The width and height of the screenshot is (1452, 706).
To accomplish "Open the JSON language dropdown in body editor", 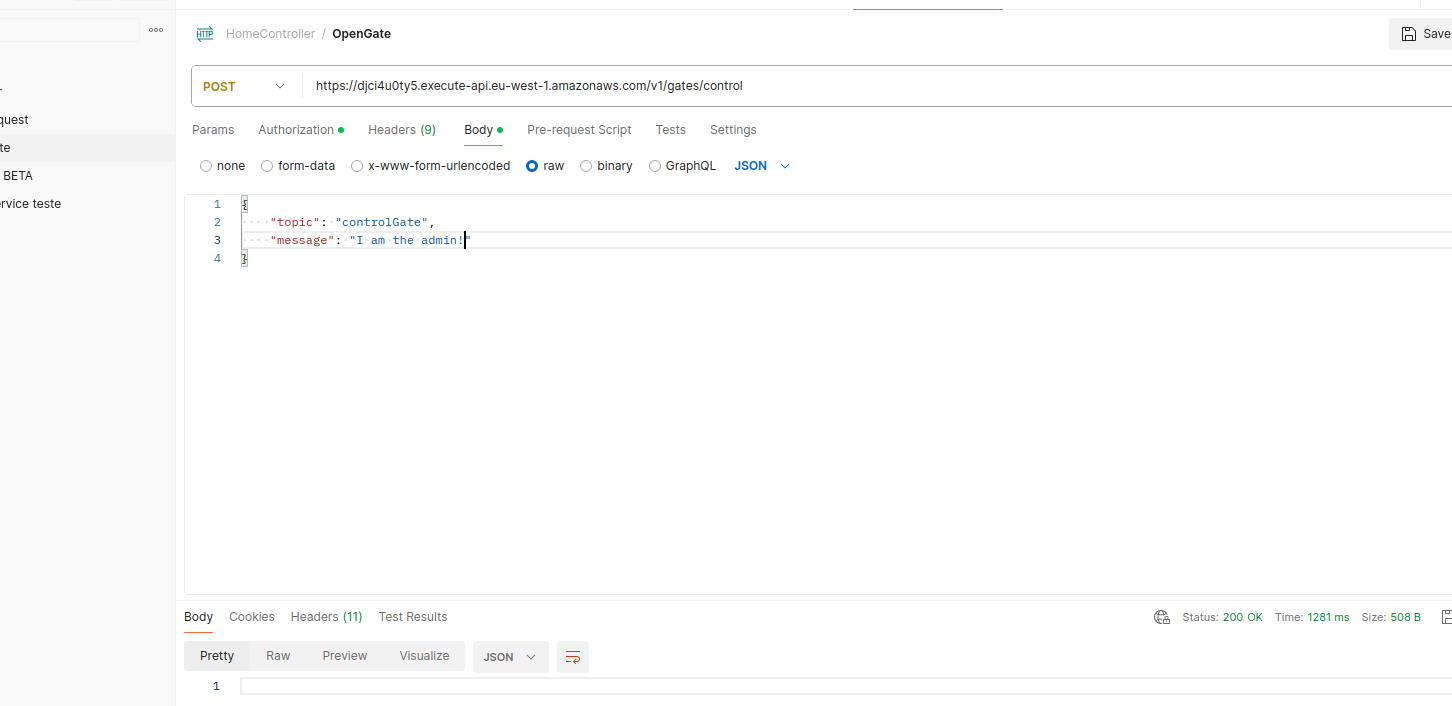I will click(762, 165).
